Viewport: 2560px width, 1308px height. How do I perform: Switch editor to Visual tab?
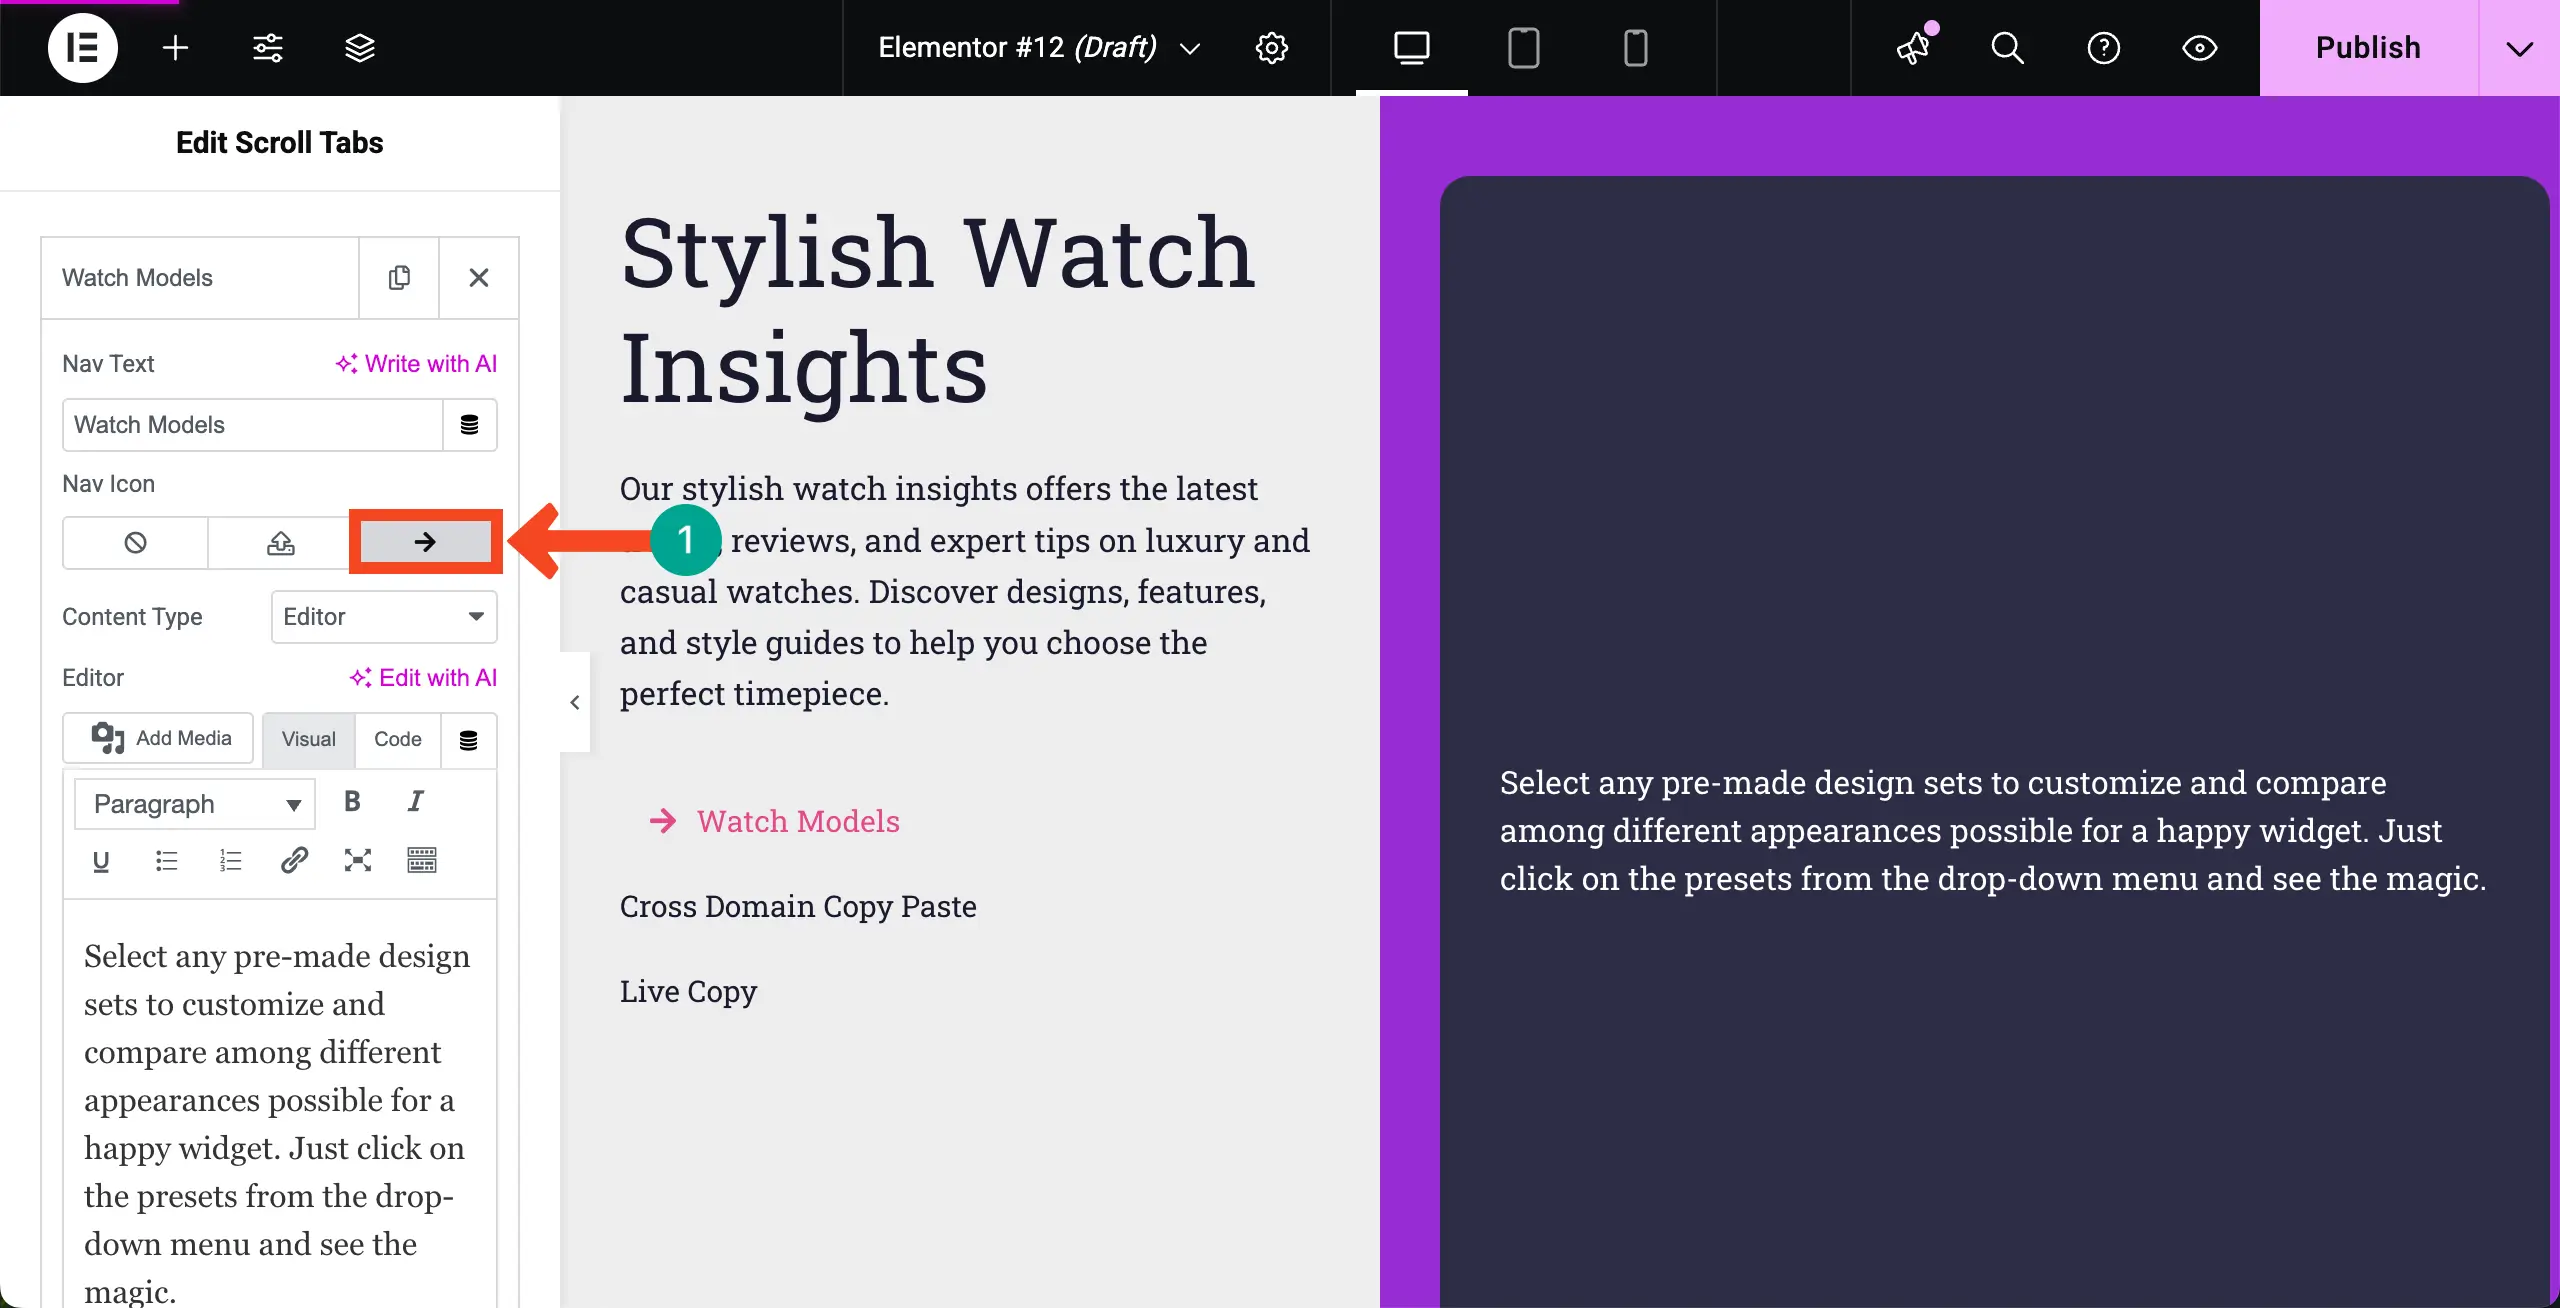[308, 739]
